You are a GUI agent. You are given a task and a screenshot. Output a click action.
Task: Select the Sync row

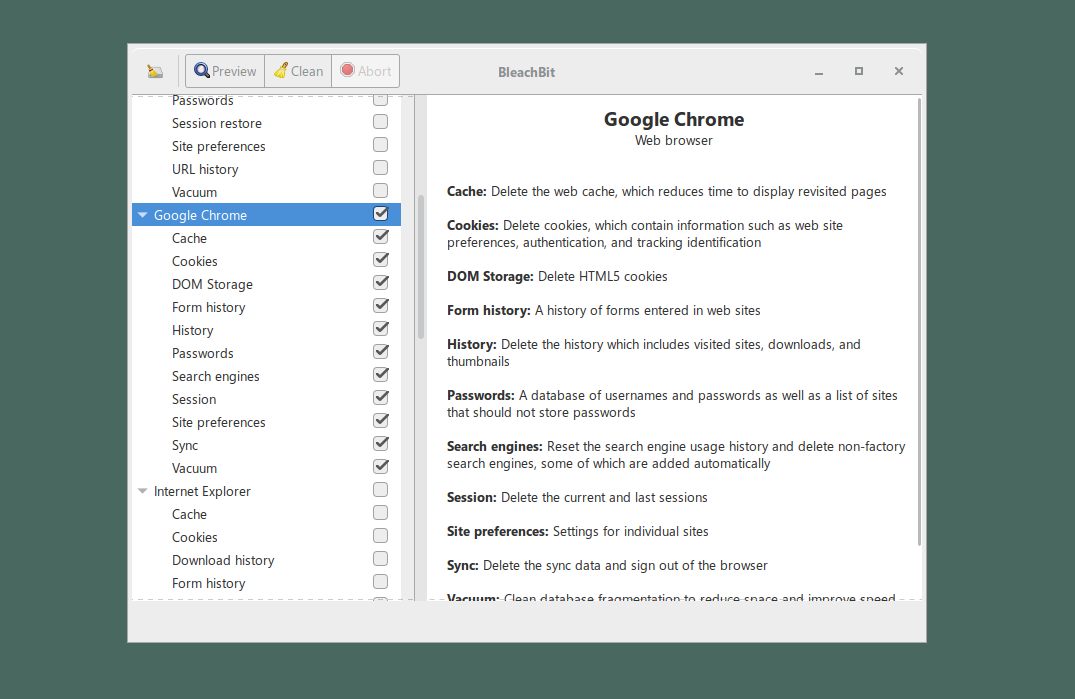click(266, 445)
